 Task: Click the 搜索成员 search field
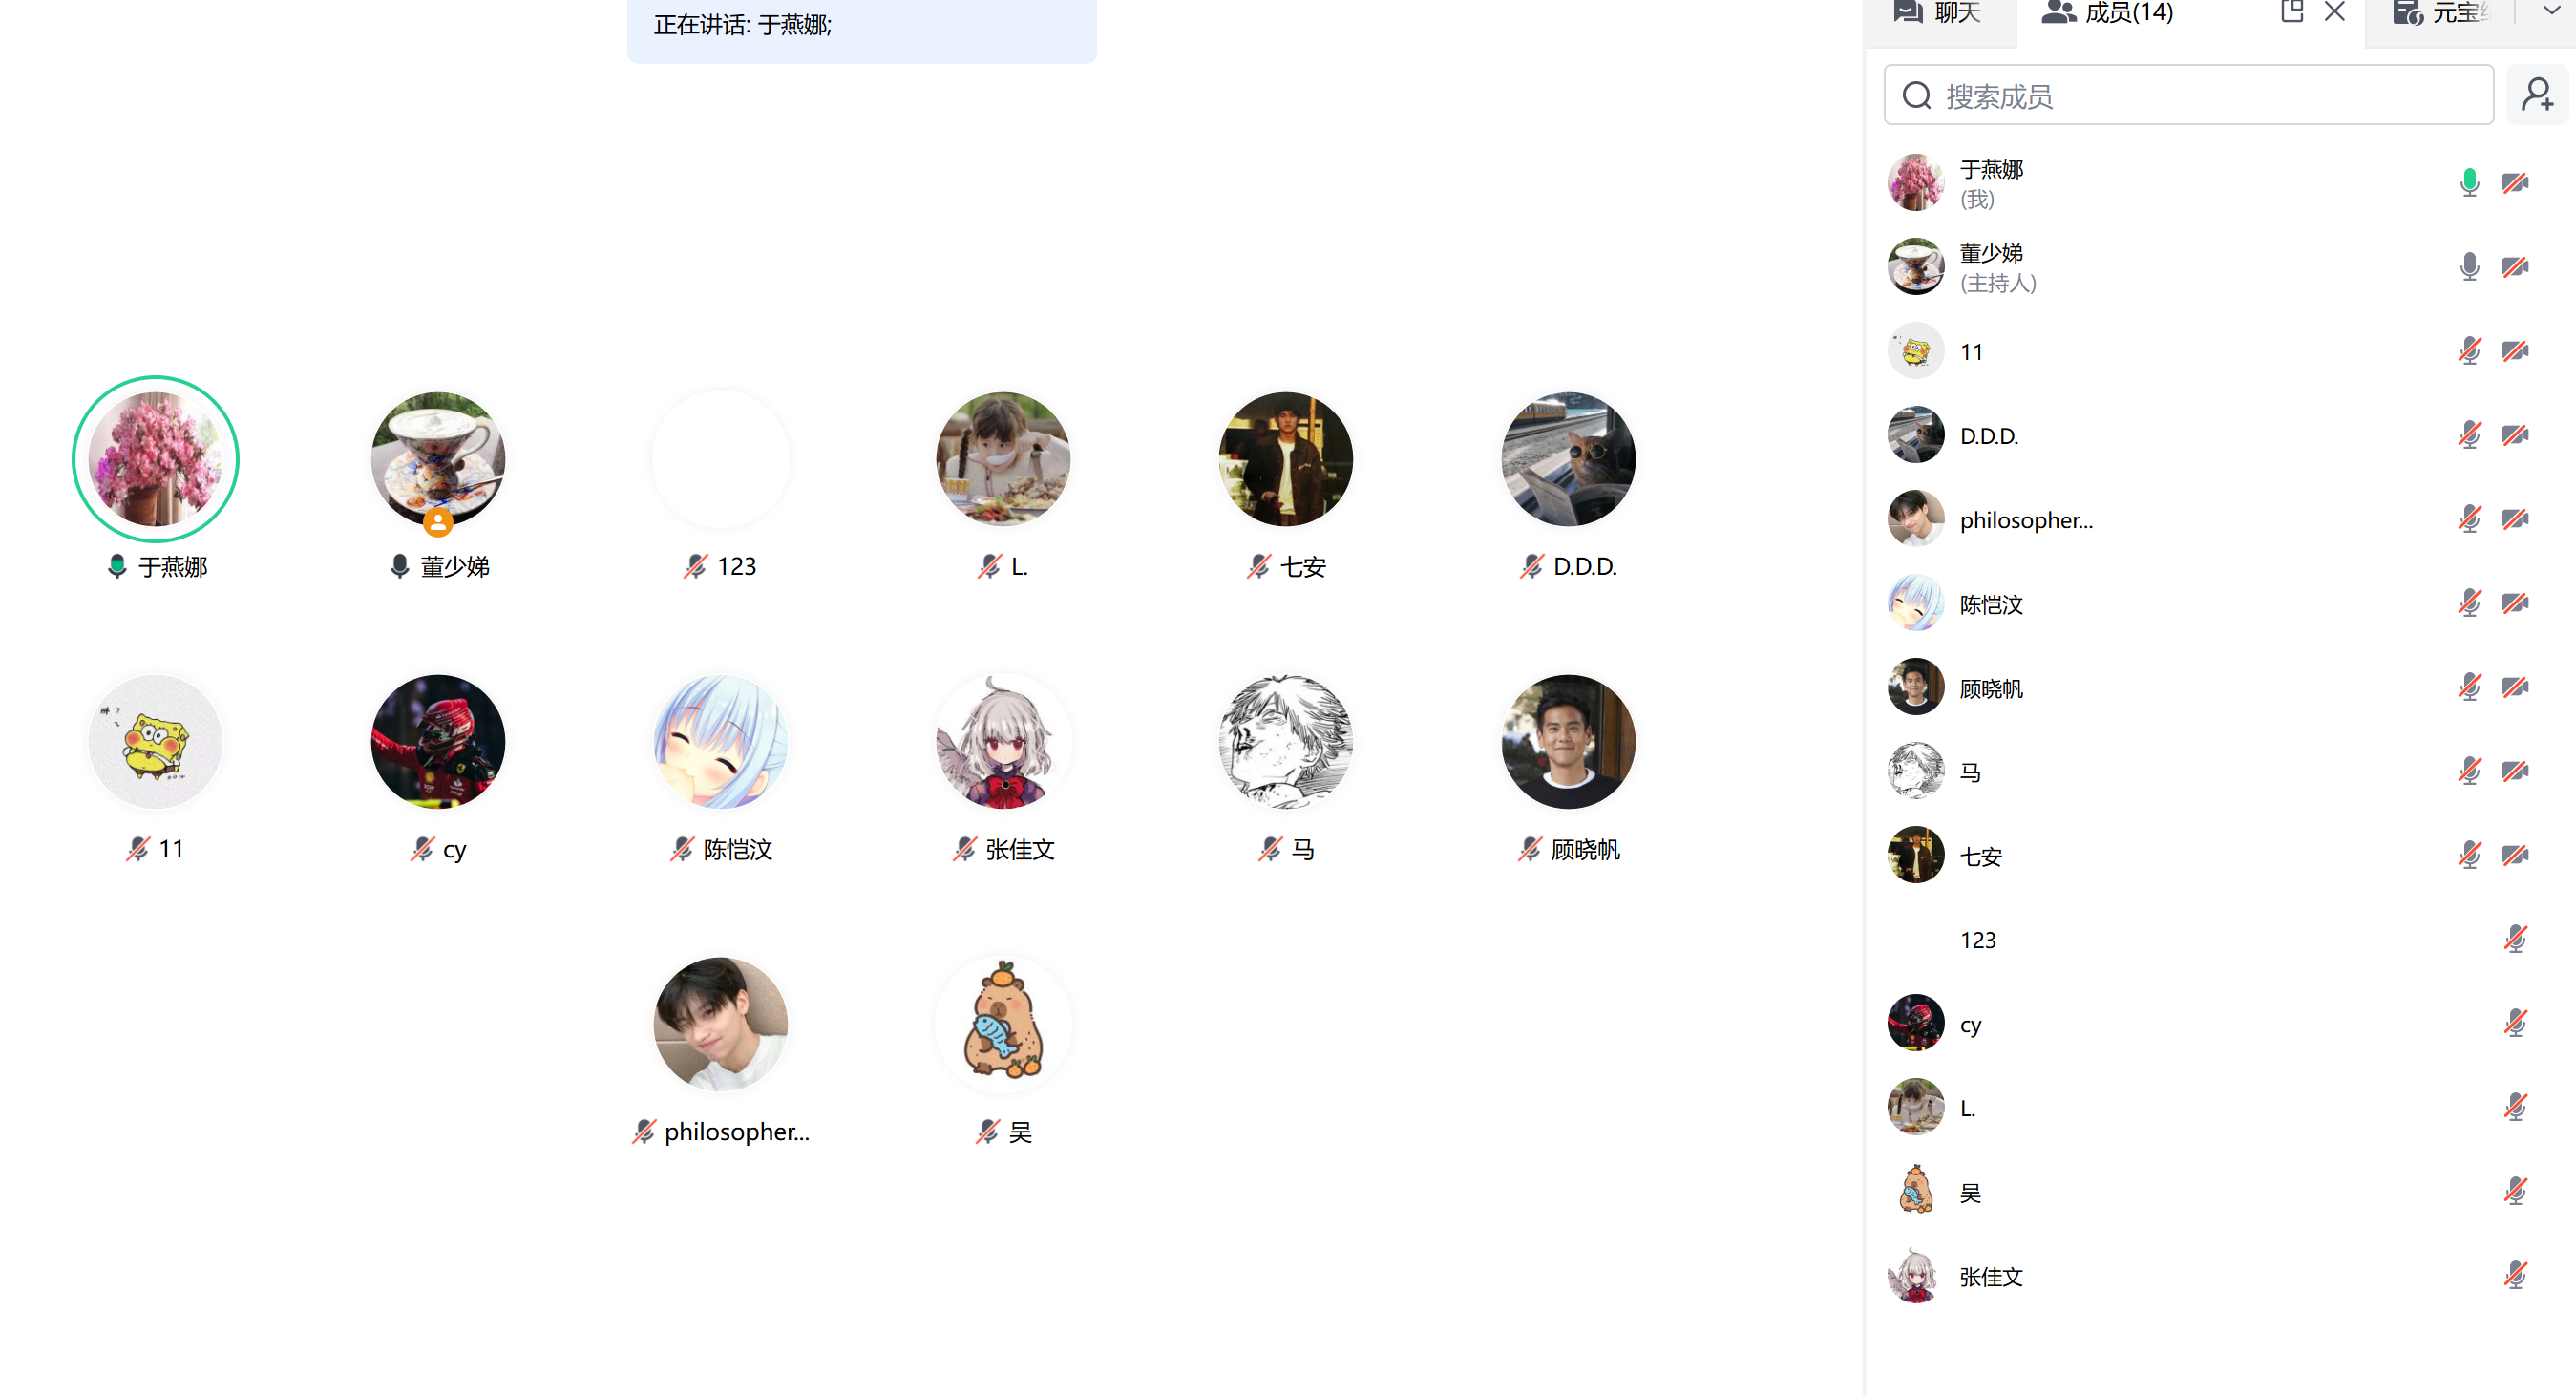click(x=2188, y=95)
